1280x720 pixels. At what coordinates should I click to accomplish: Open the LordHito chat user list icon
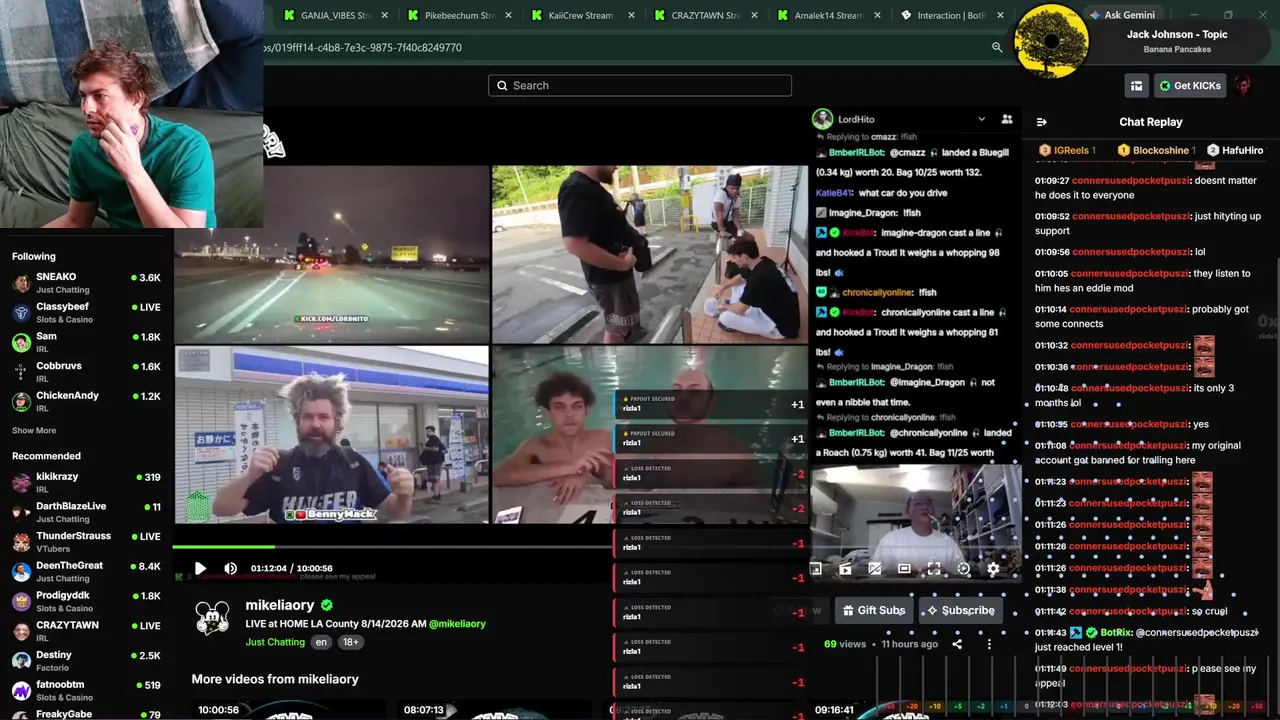point(1006,119)
